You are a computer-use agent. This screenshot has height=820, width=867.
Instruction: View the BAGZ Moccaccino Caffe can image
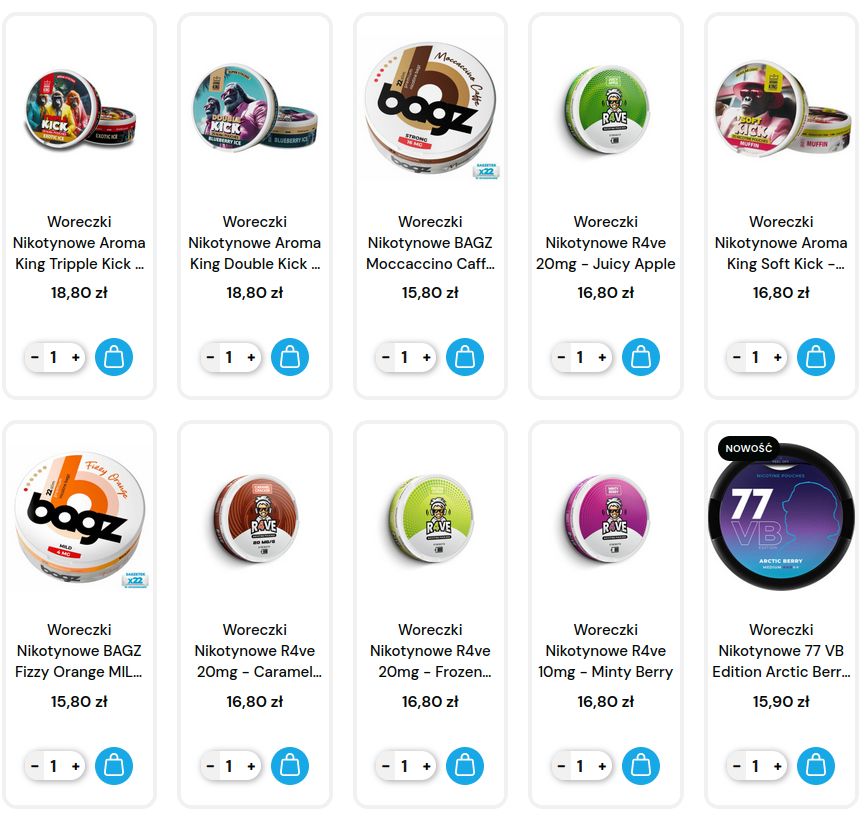click(x=431, y=108)
